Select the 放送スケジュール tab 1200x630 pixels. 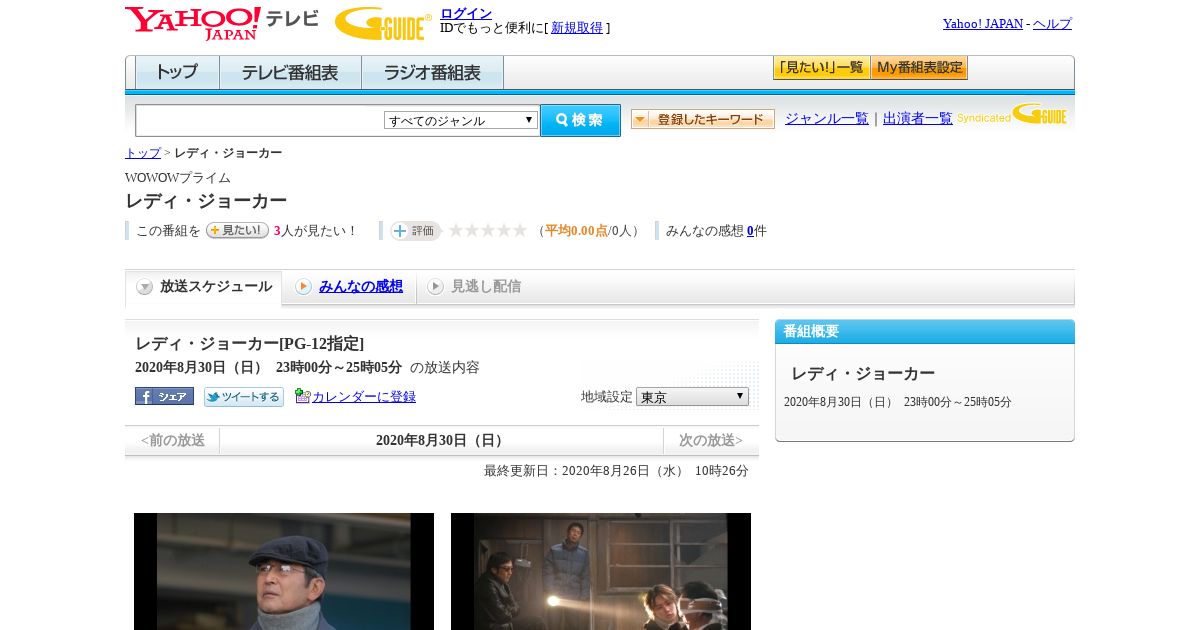(x=203, y=287)
